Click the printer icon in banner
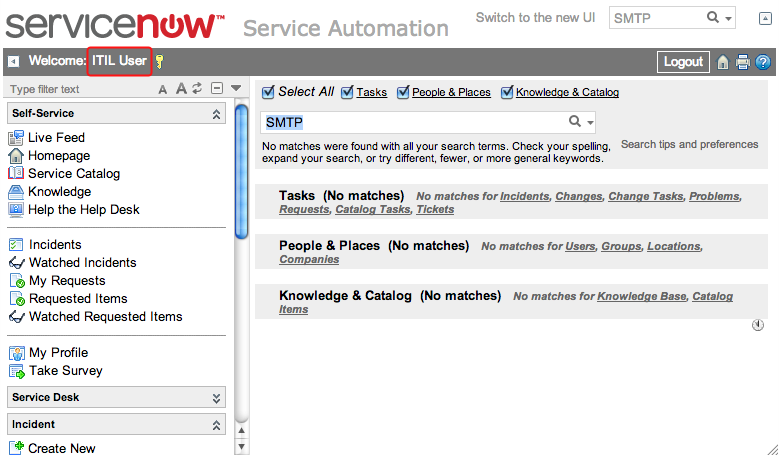The image size is (779, 456). coord(743,62)
